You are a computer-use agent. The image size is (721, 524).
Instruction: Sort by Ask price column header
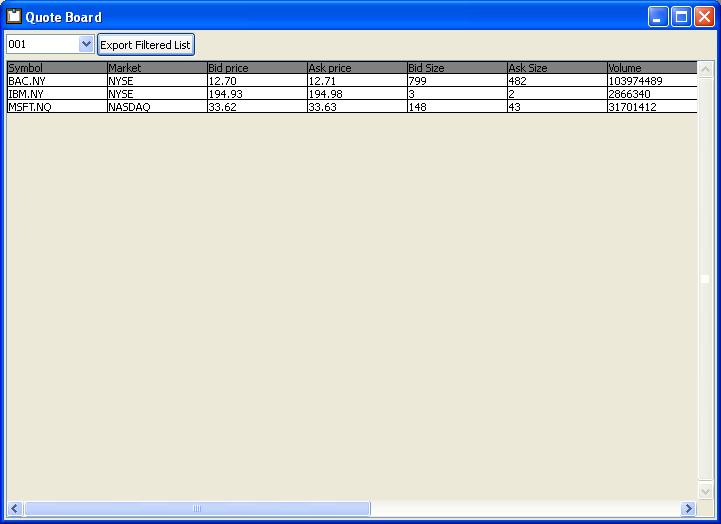(x=356, y=68)
